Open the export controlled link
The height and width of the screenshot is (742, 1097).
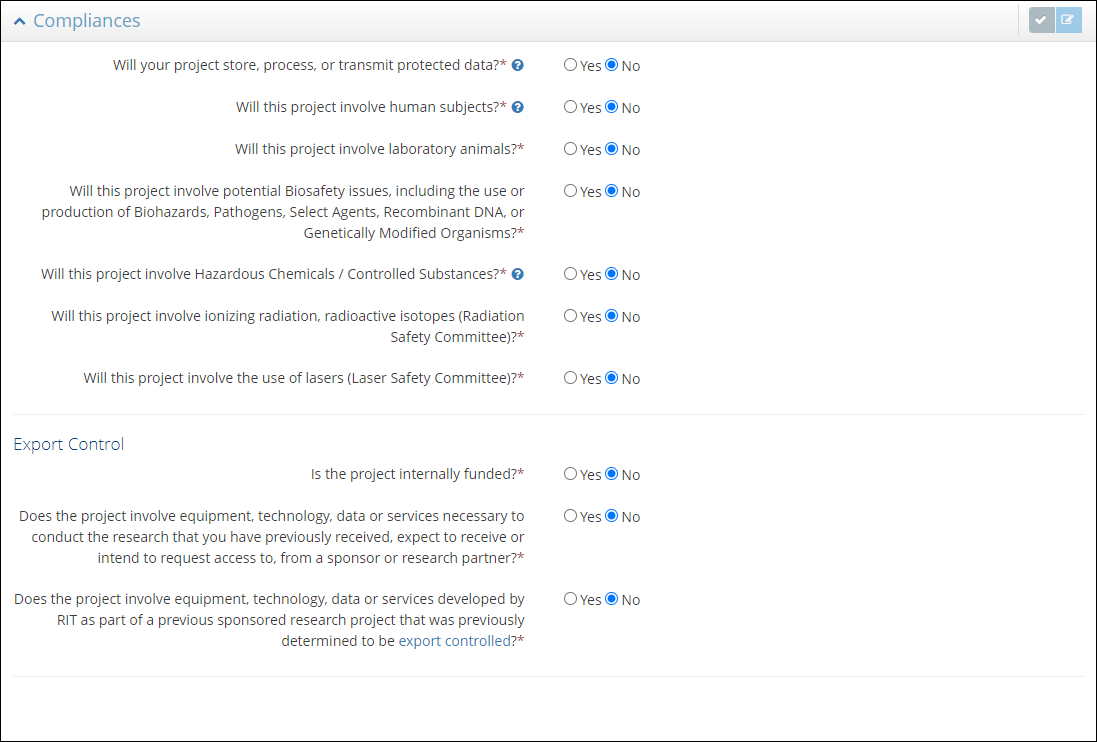[x=454, y=641]
